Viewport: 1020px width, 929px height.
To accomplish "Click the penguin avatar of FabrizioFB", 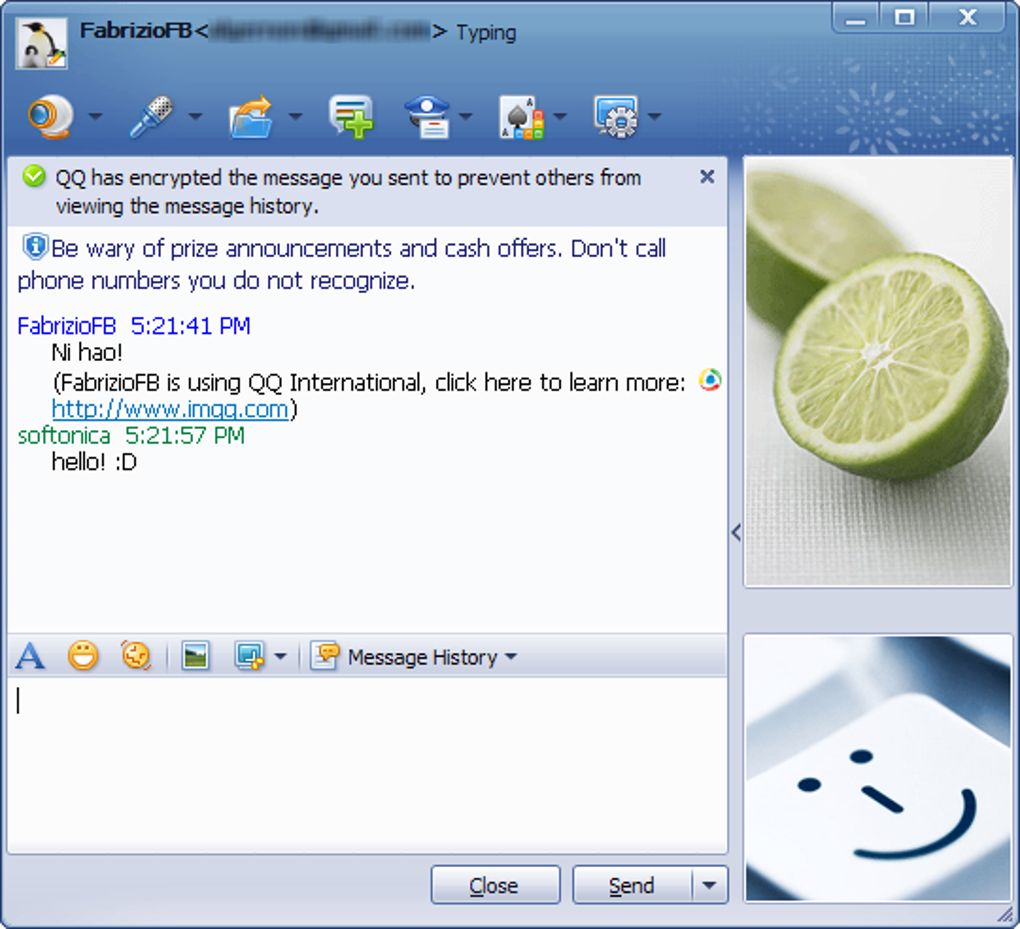I will pos(41,44).
